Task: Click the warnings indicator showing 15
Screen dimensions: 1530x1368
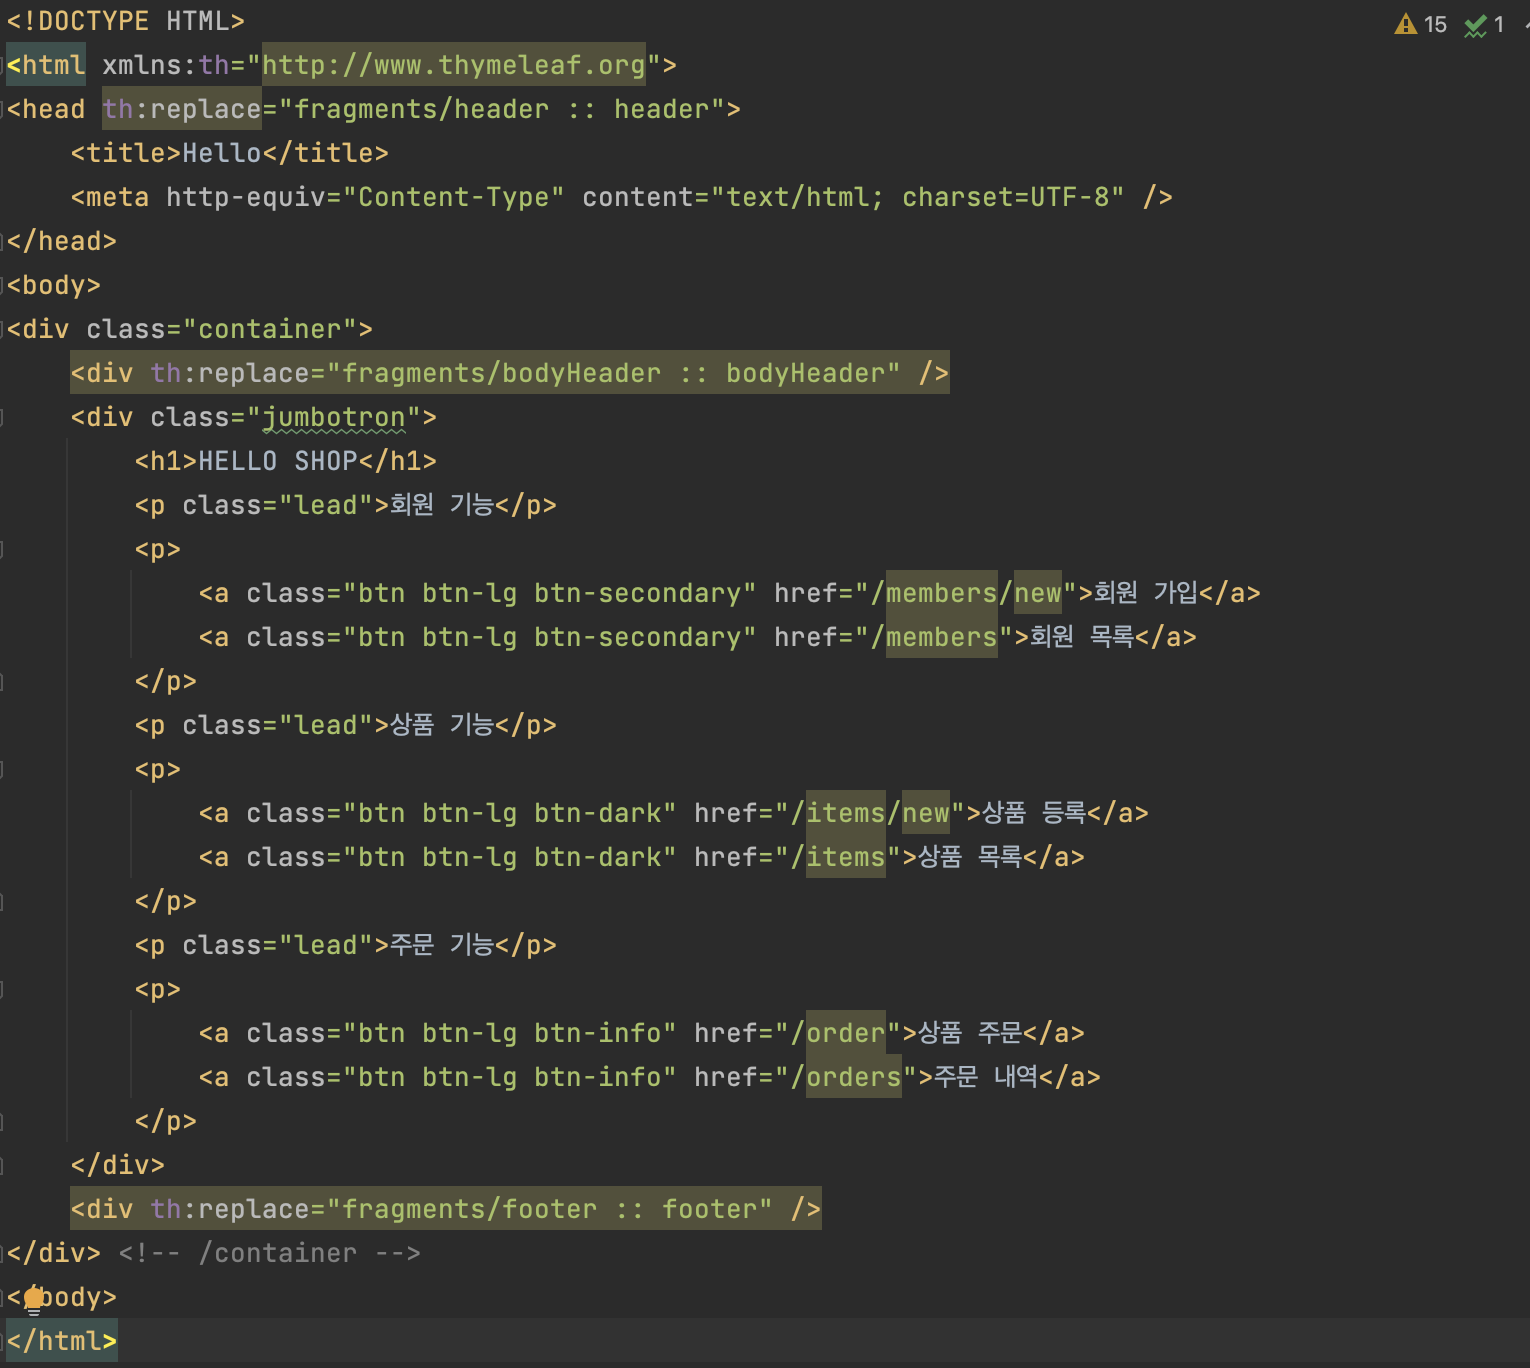Action: pos(1421,24)
